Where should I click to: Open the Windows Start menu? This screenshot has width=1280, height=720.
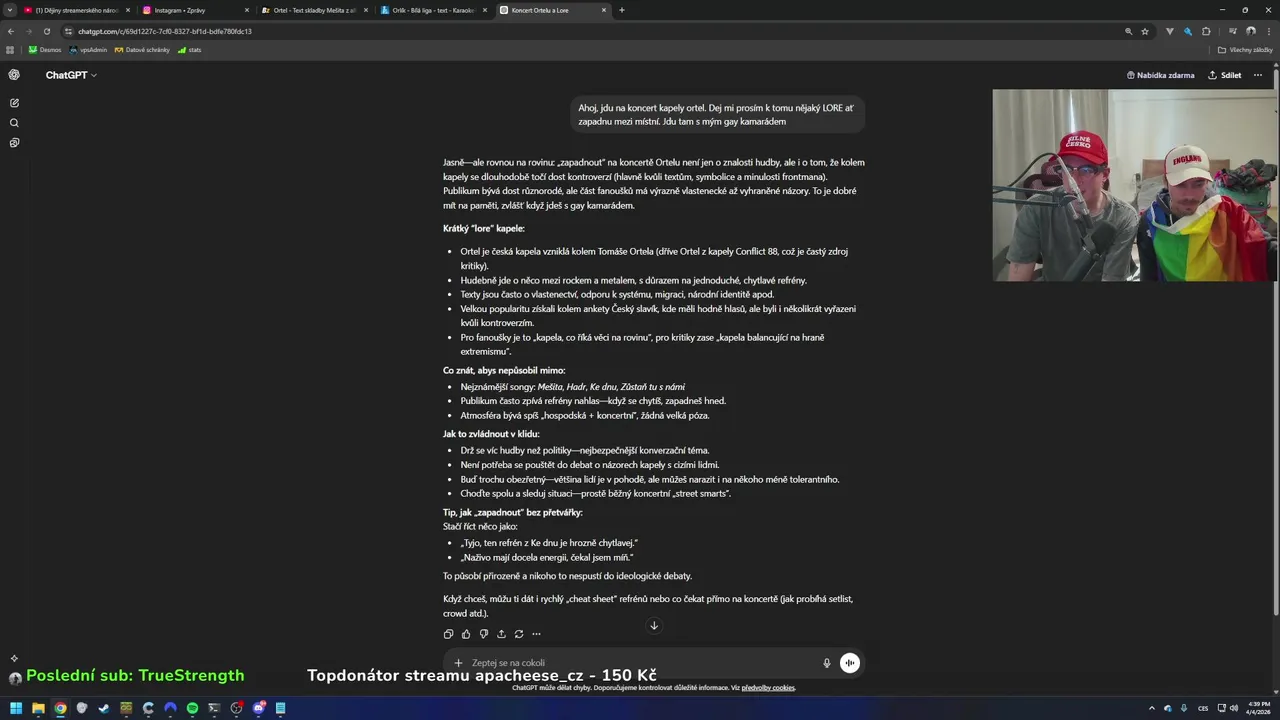pyautogui.click(x=16, y=708)
